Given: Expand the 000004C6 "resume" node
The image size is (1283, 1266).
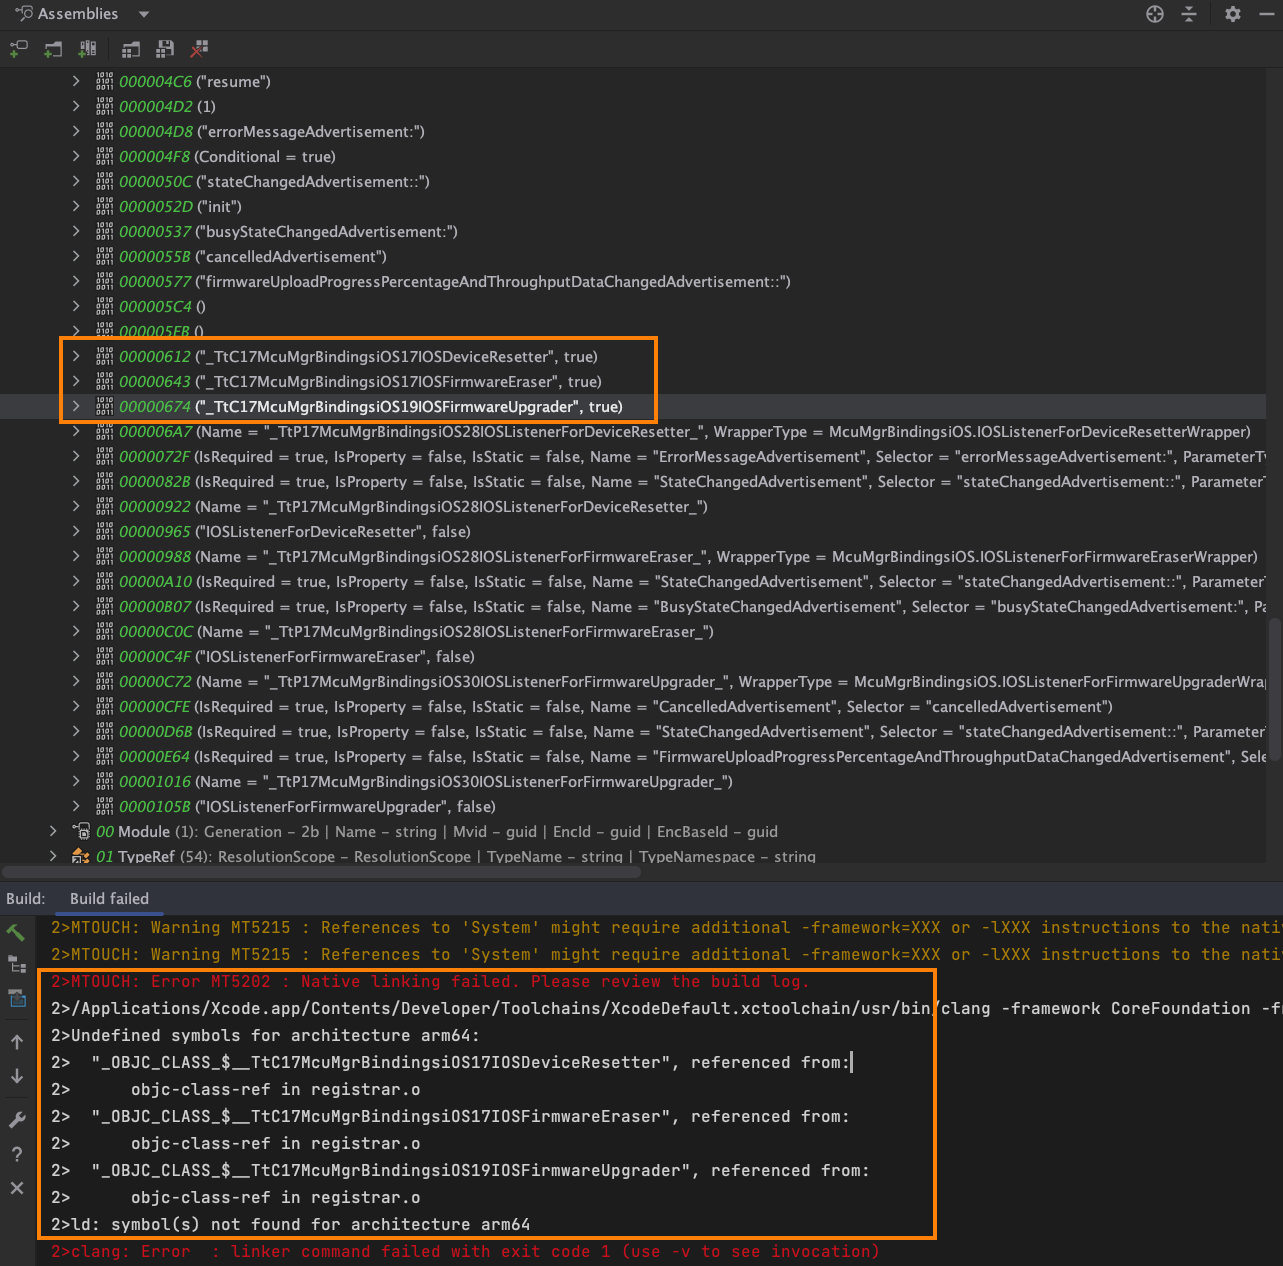Looking at the screenshot, I should (76, 81).
